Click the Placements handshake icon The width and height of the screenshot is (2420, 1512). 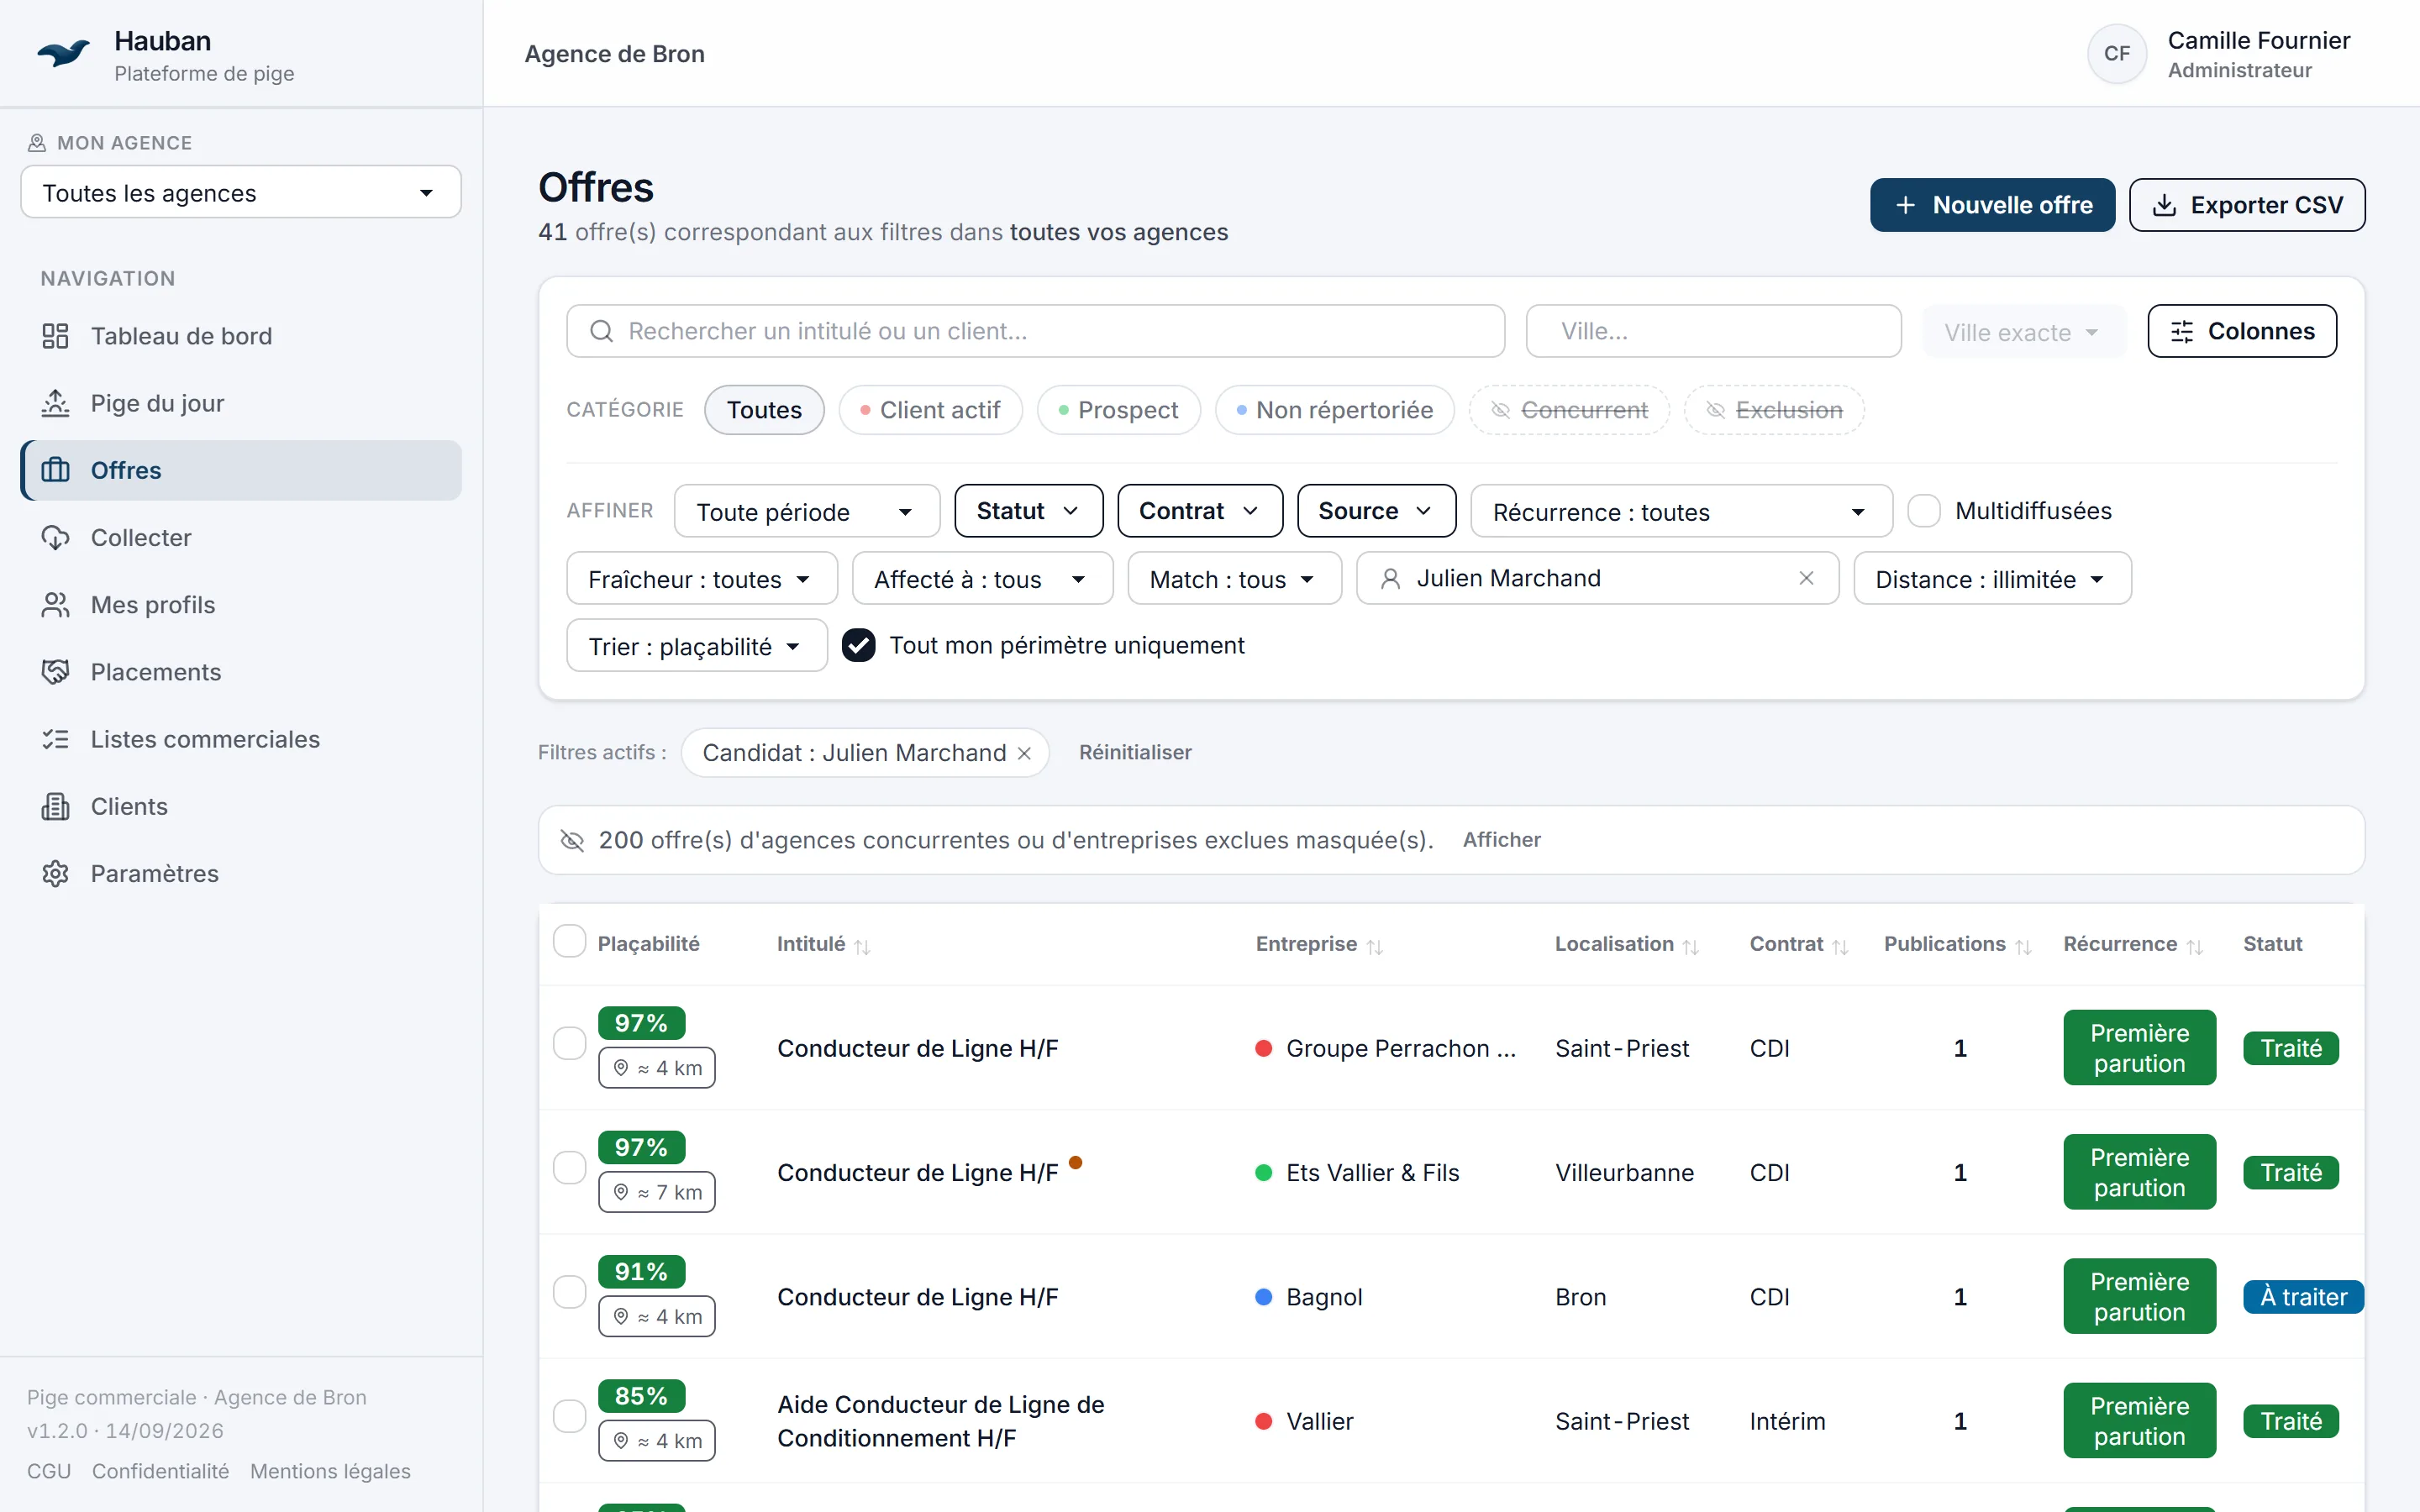(55, 672)
